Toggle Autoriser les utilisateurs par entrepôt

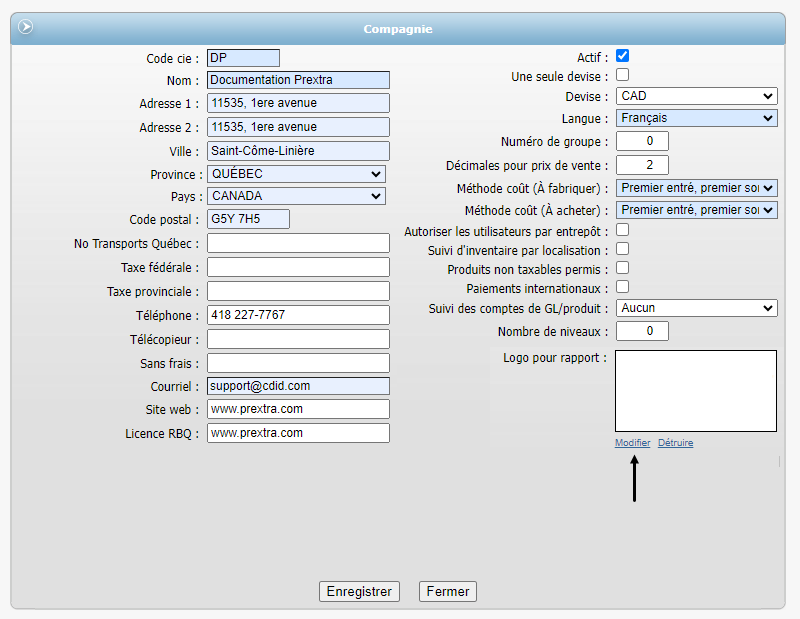622,230
